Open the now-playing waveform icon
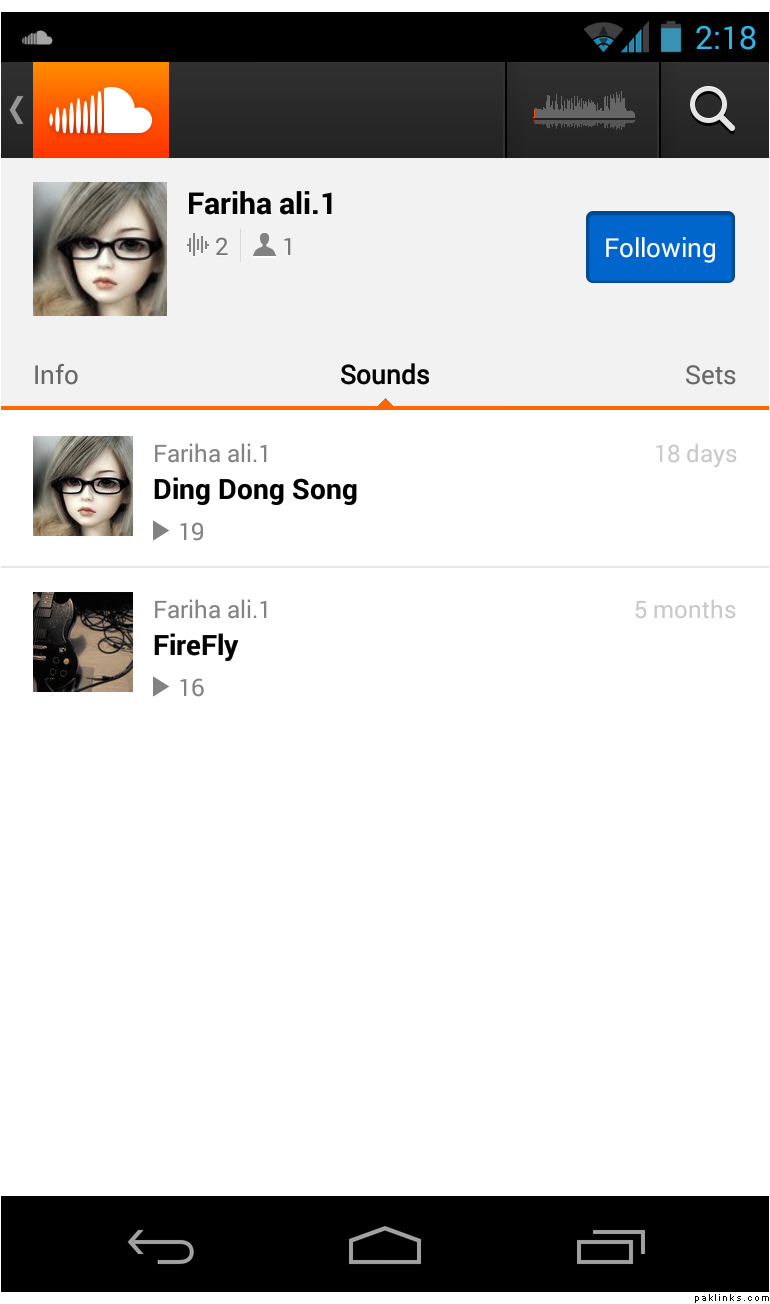The image size is (770, 1304). 584,110
